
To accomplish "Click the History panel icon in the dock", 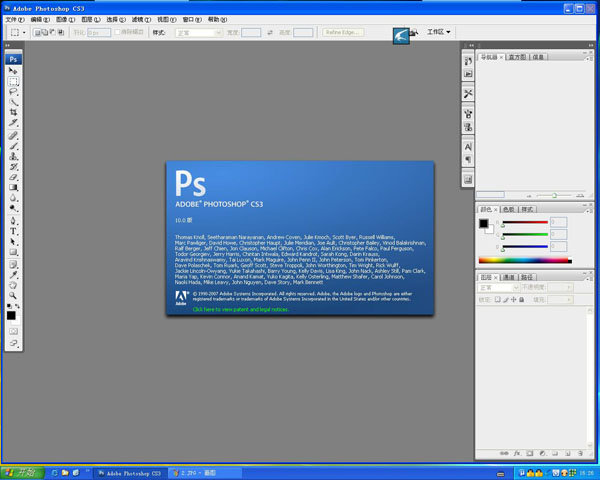I will point(467,61).
